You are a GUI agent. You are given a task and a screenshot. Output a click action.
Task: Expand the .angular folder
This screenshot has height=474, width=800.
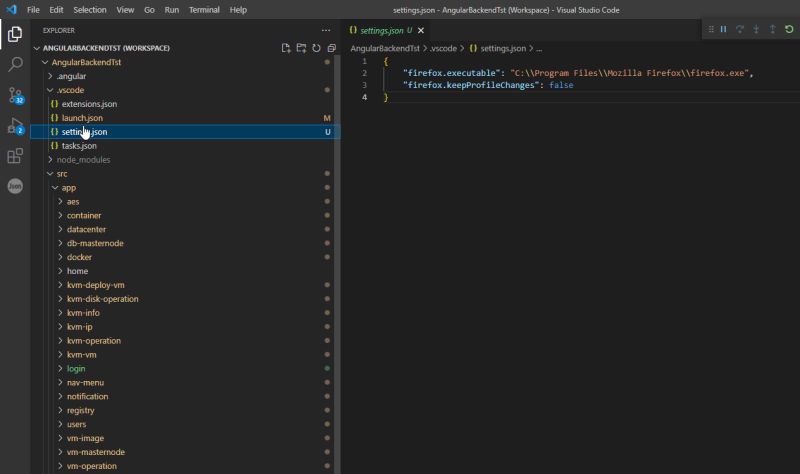50,76
